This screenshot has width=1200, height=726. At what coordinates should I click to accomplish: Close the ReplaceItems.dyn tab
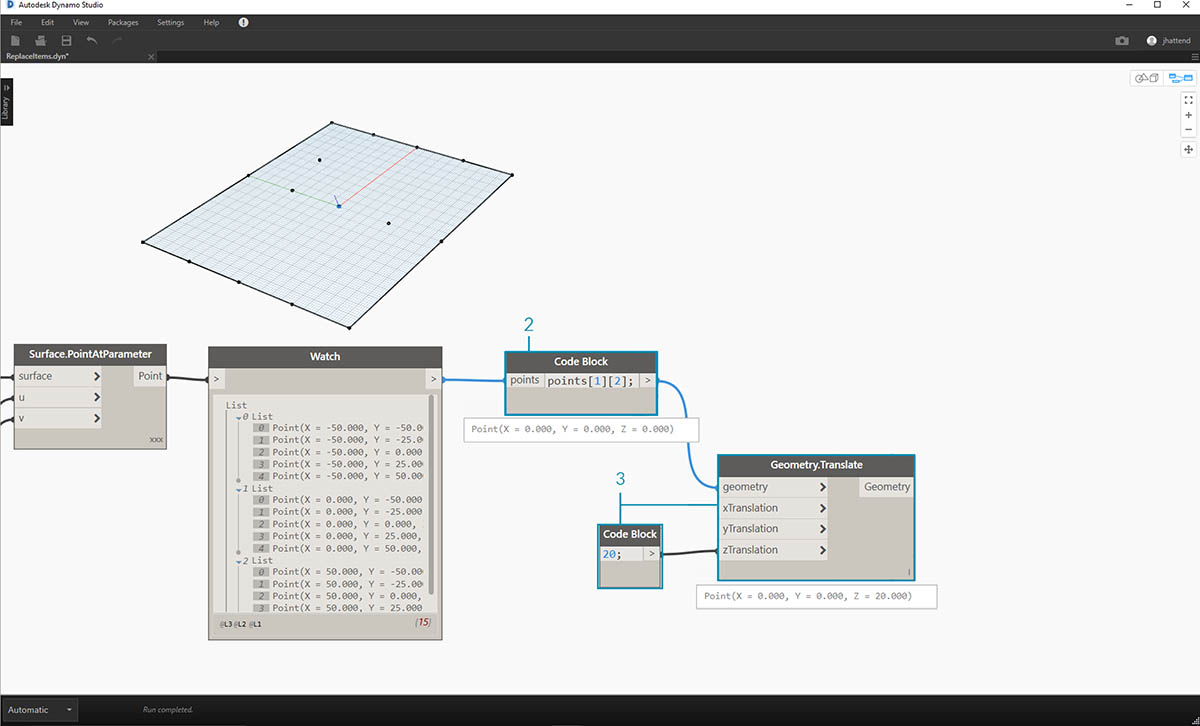tap(151, 57)
